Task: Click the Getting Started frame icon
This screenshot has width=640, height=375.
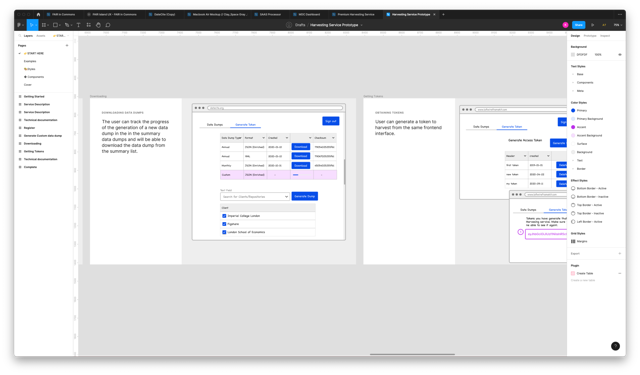Action: click(20, 96)
